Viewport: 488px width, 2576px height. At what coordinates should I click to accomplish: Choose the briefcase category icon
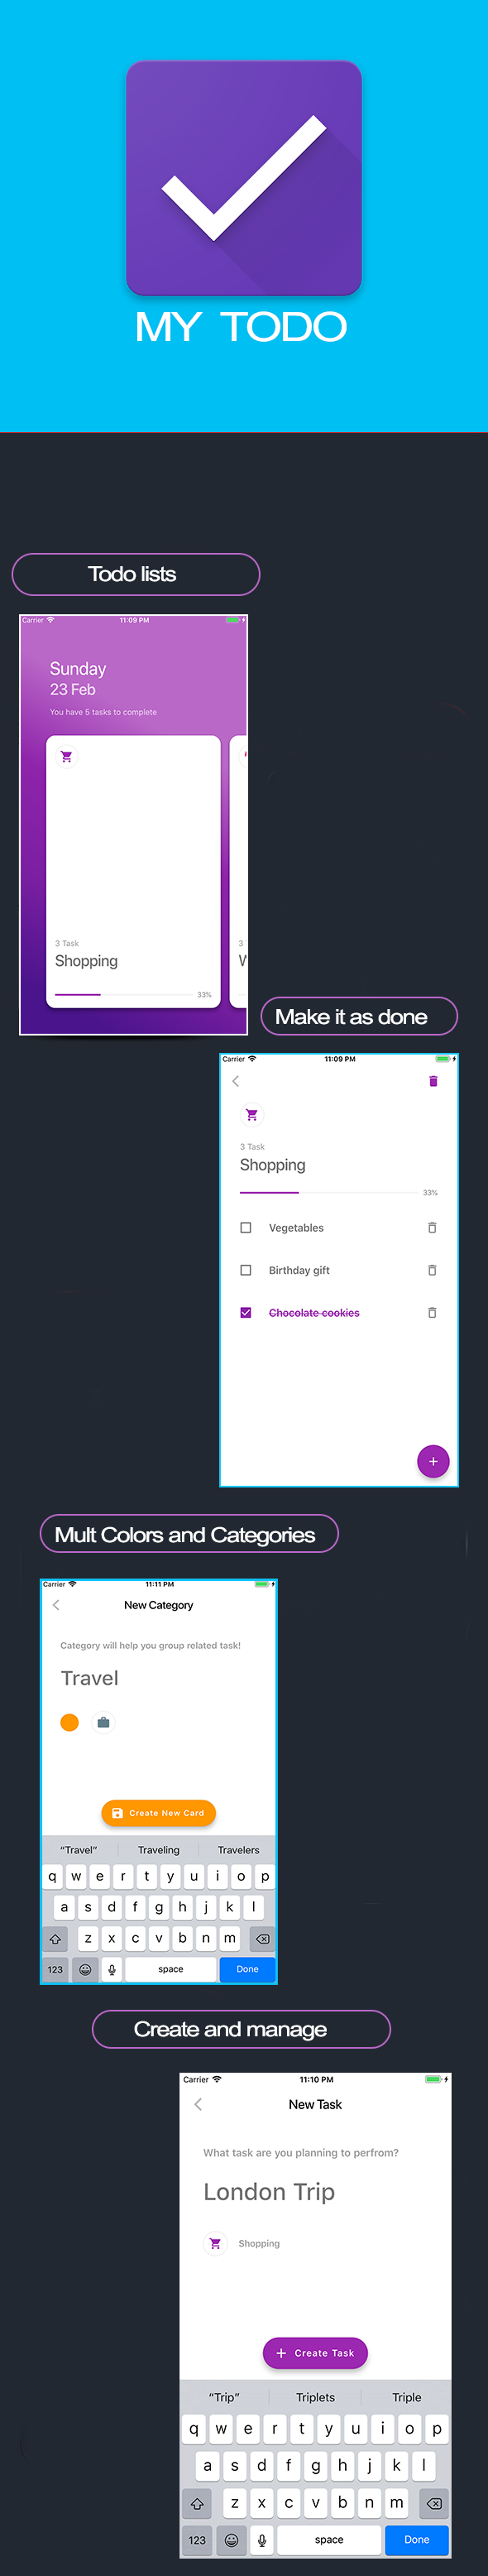click(103, 1722)
